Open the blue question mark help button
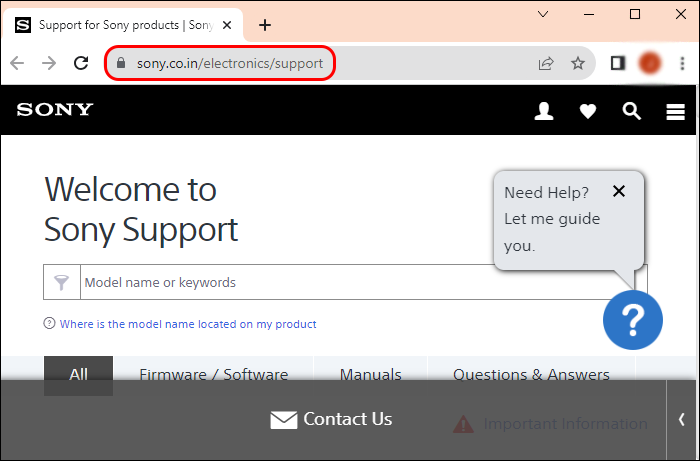 (633, 320)
